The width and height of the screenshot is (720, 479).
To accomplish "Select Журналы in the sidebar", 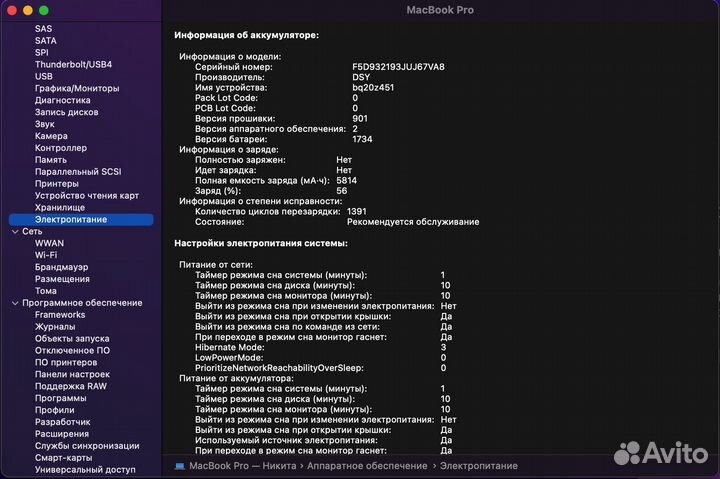I will 55,327.
